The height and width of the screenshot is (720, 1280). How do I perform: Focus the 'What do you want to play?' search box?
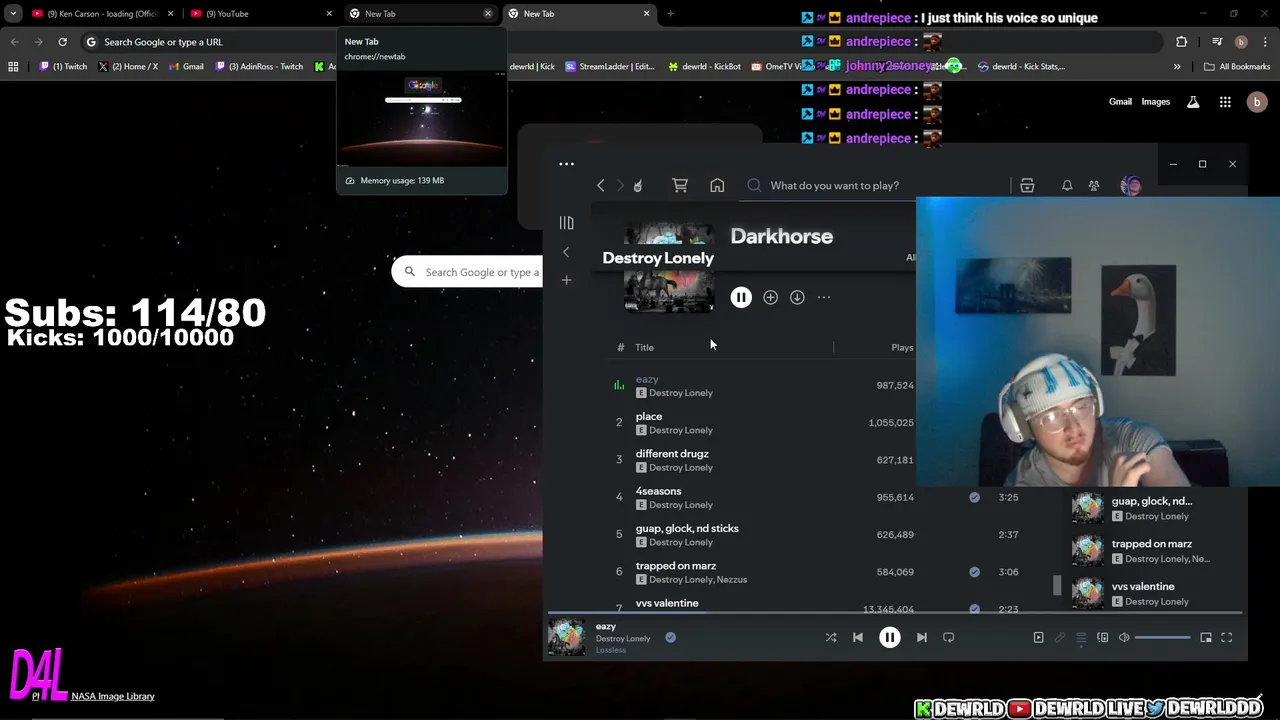(x=877, y=185)
